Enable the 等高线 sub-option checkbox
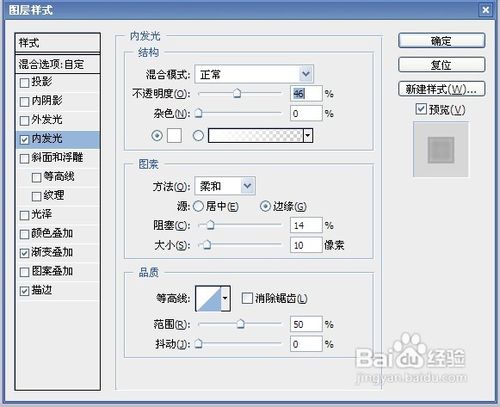 pos(36,177)
